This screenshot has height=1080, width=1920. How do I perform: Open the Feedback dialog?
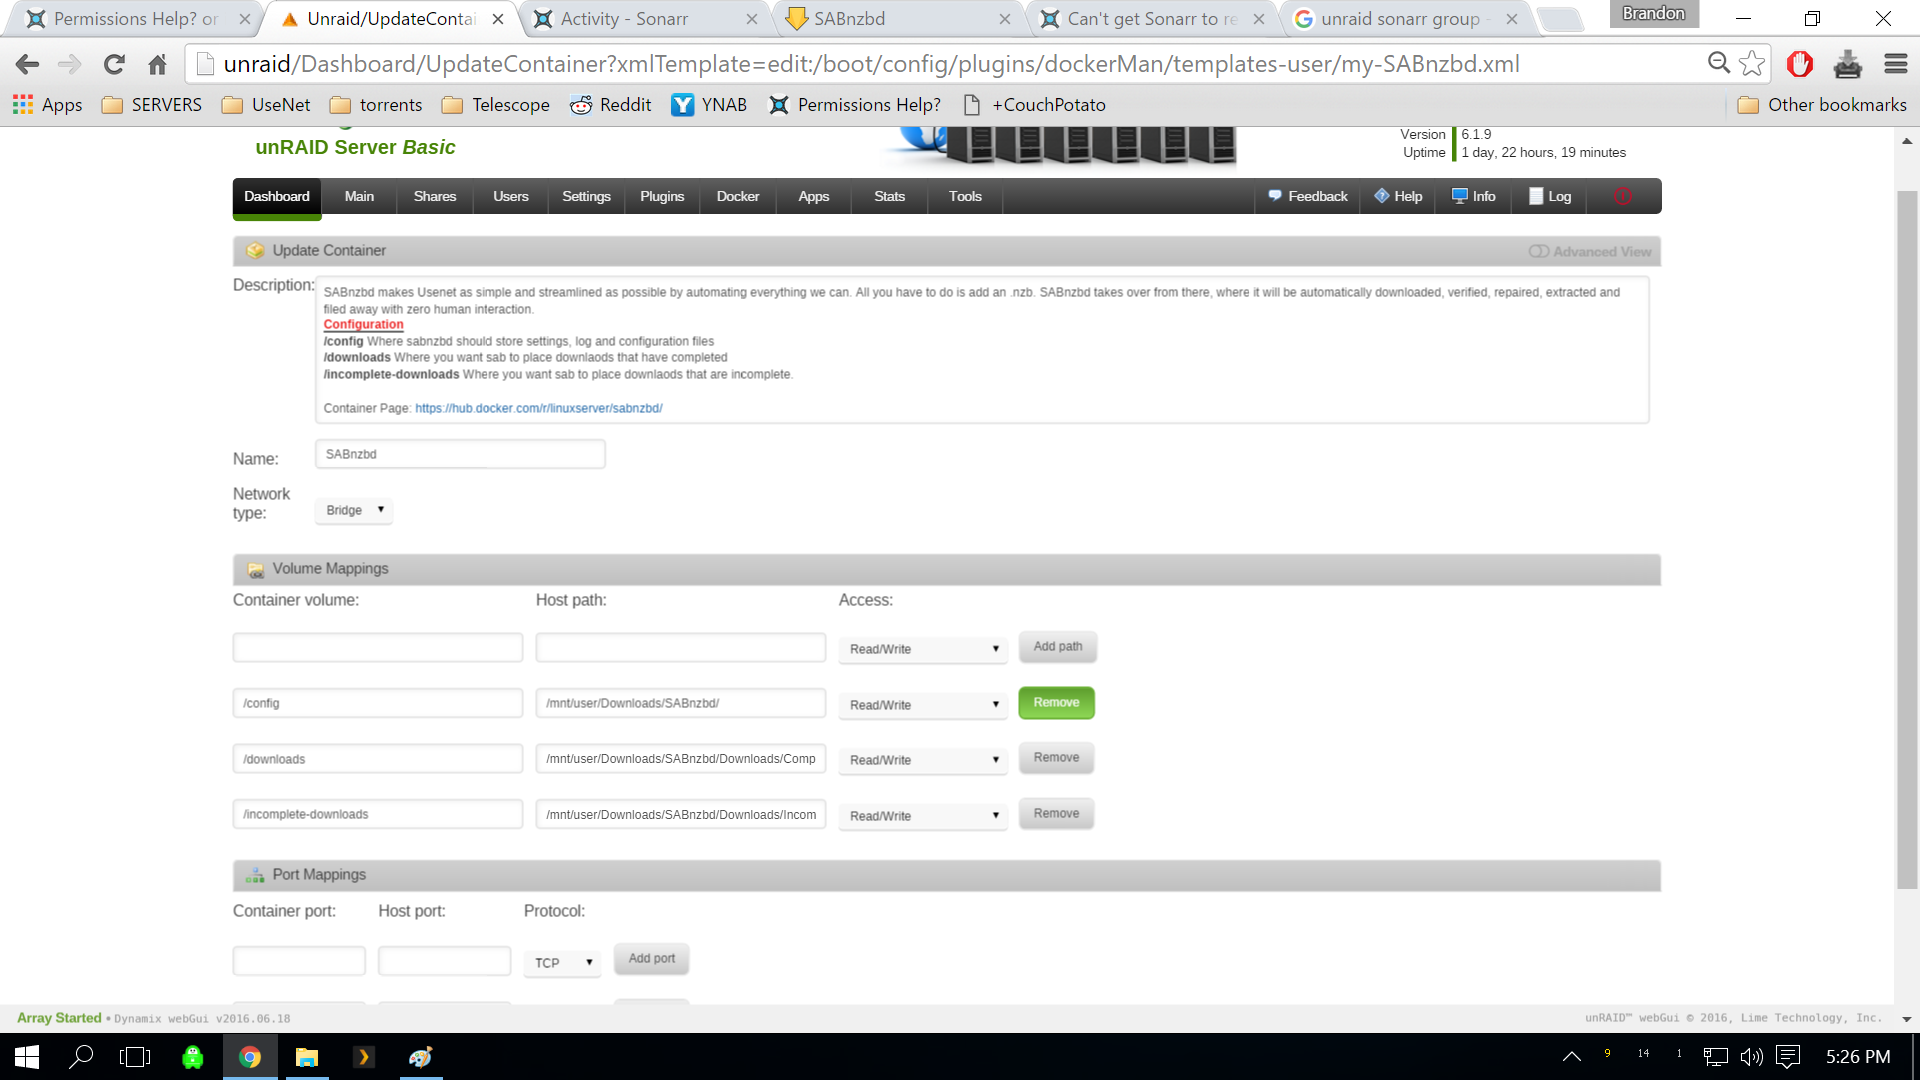(x=1308, y=197)
